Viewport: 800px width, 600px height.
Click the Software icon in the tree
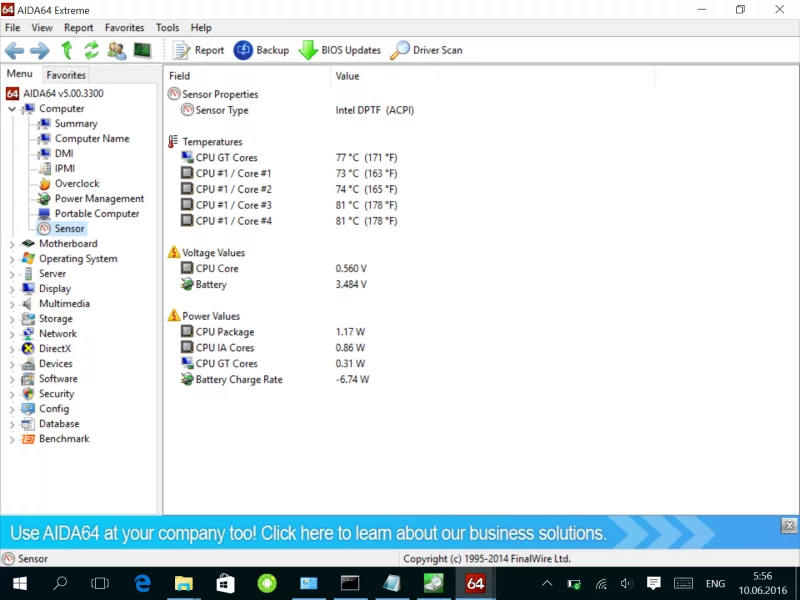28,379
